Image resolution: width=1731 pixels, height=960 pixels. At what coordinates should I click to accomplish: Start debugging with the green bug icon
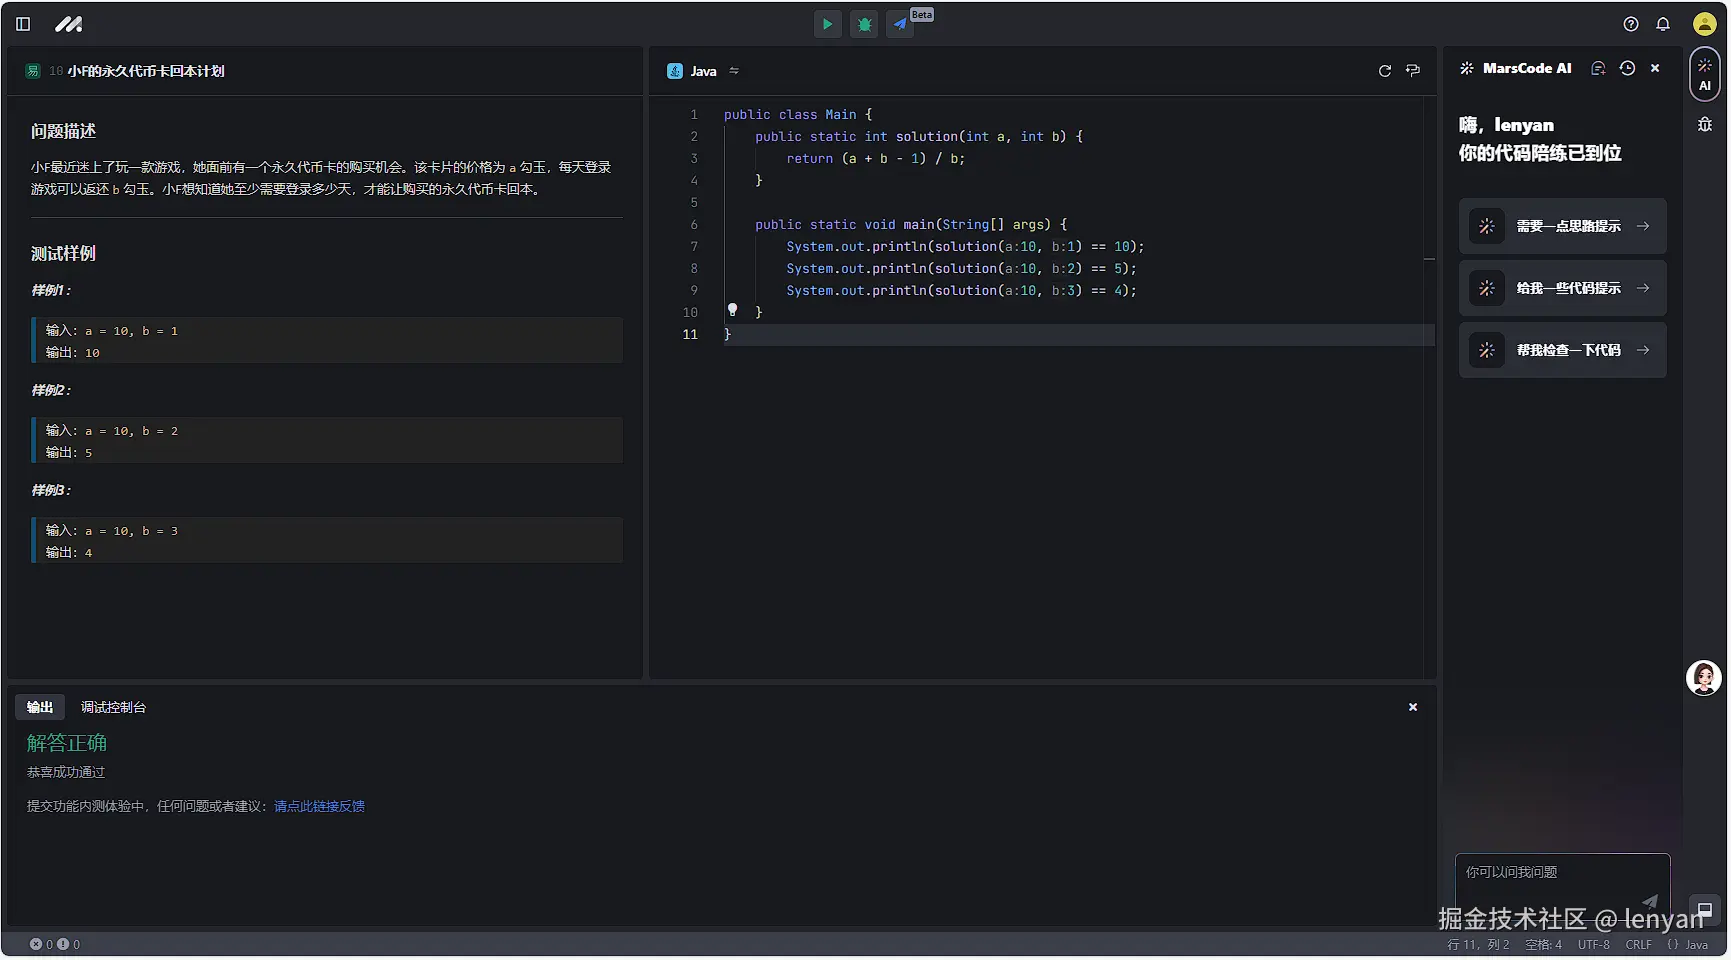pyautogui.click(x=864, y=24)
